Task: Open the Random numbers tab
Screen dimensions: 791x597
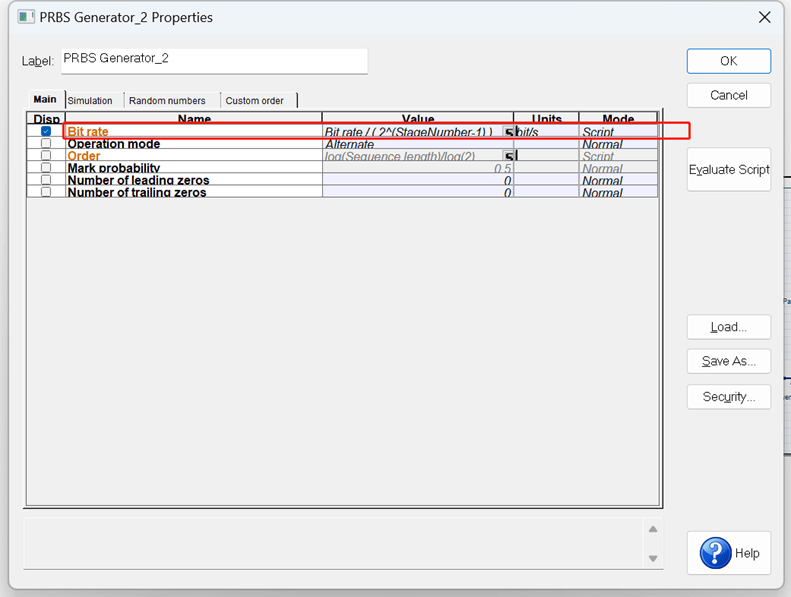Action: tap(167, 100)
